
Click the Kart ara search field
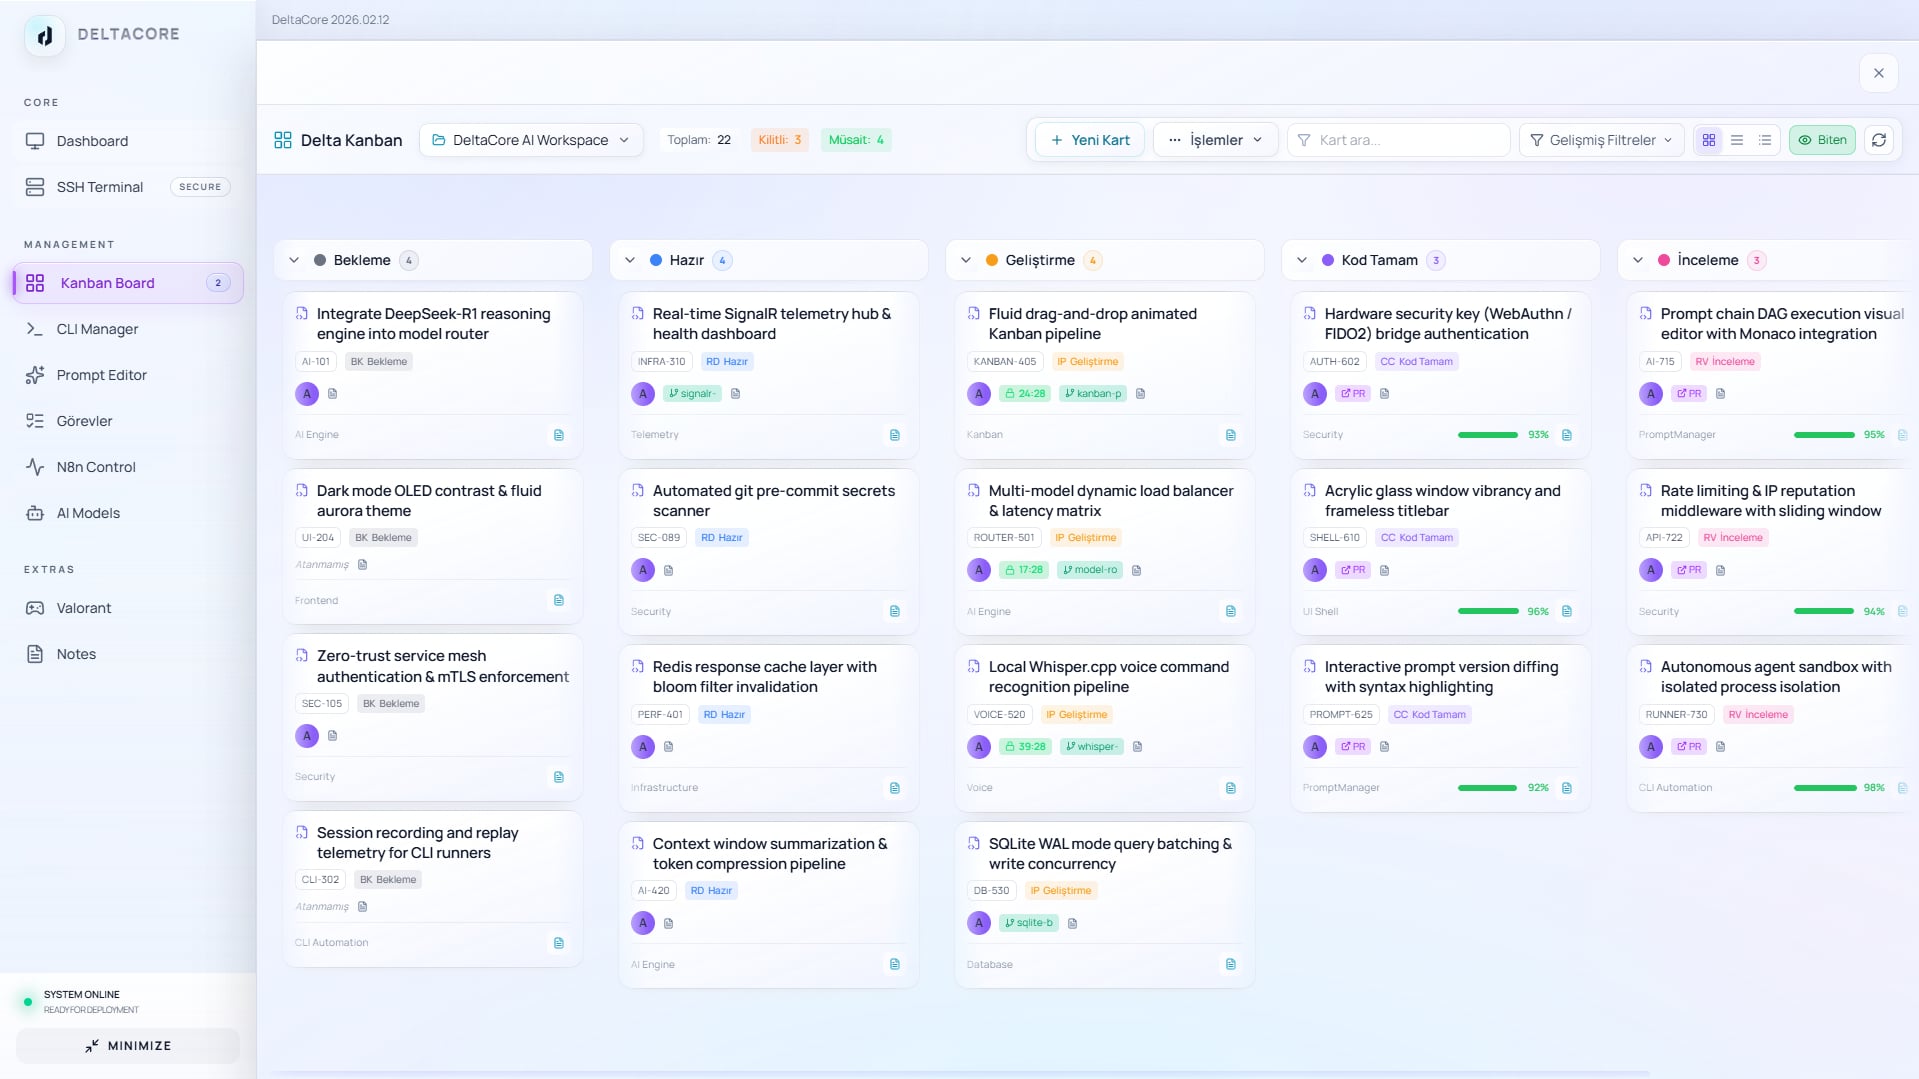tap(1399, 140)
